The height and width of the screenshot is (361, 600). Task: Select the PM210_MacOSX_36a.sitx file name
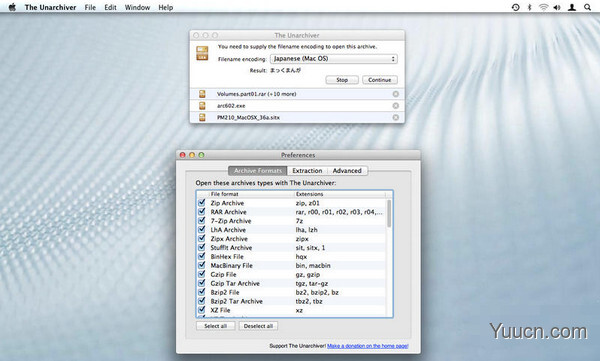coord(248,117)
